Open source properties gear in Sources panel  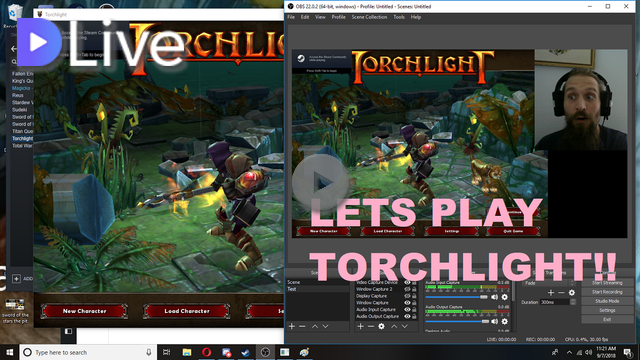[x=381, y=326]
